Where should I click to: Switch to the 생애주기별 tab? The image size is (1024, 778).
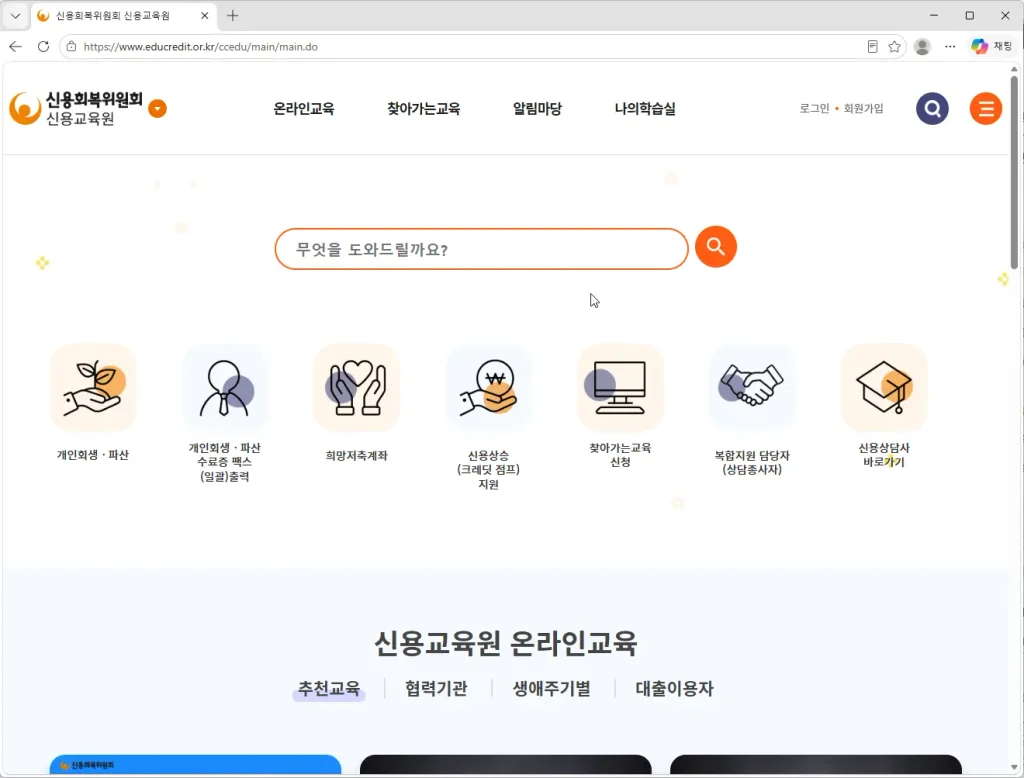[x=551, y=689]
